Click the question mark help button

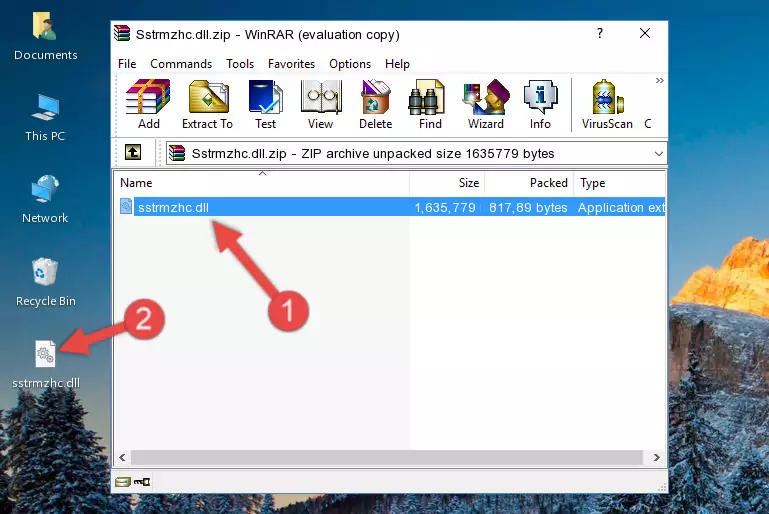[x=600, y=33]
